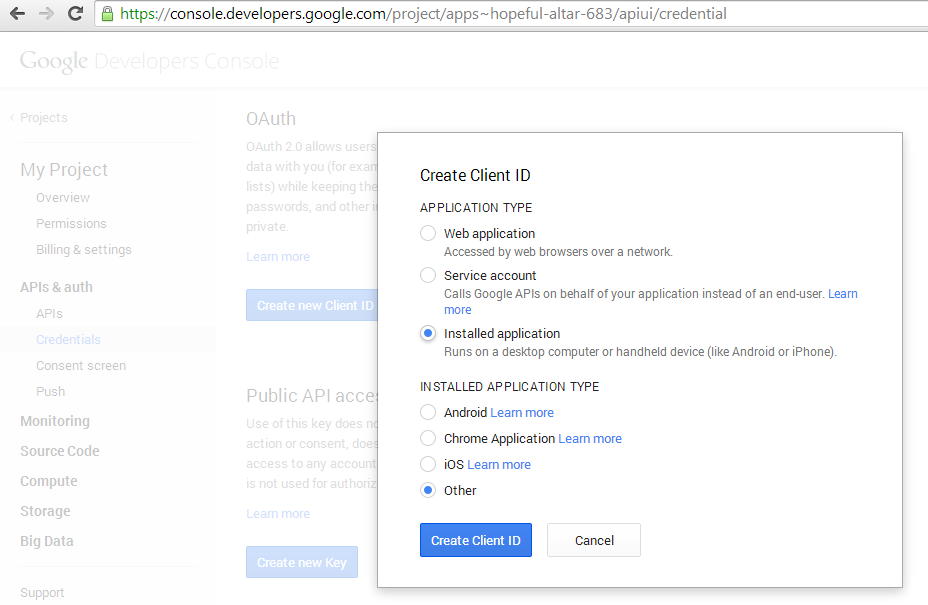This screenshot has height=605, width=928.
Task: Open Consent screen sidebar item
Action: (80, 366)
